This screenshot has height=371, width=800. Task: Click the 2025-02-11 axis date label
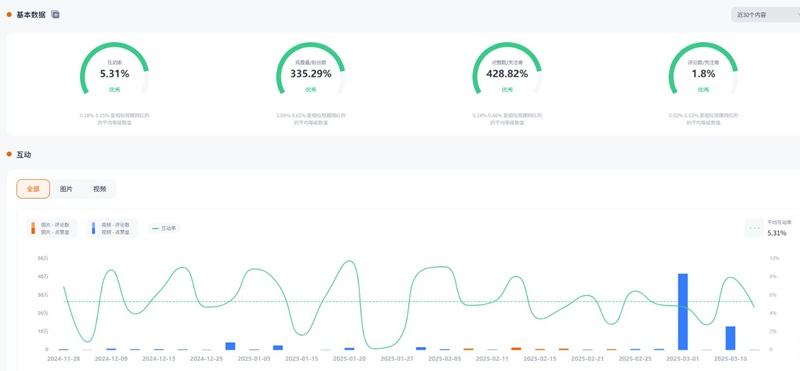point(492,359)
